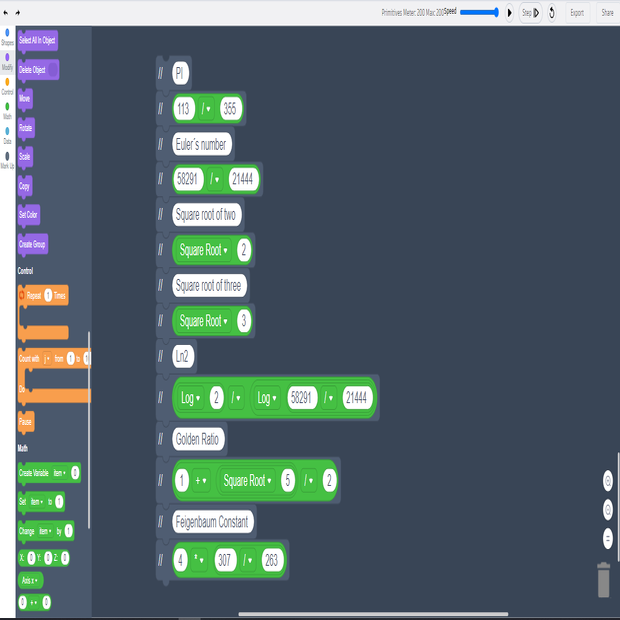Fit the workspace to the screen
Screen dimensions: 620x620
pos(607,538)
